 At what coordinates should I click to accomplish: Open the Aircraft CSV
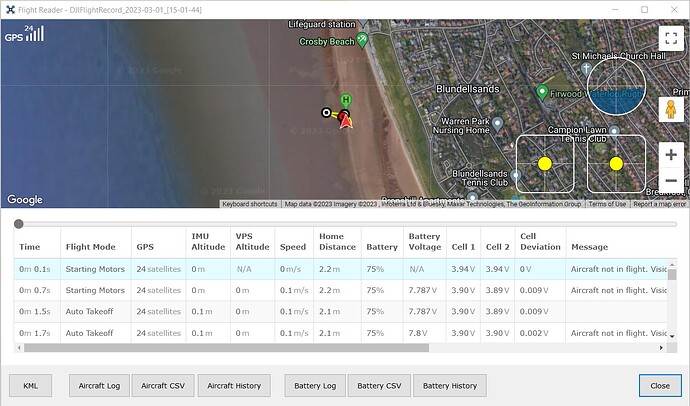164,385
